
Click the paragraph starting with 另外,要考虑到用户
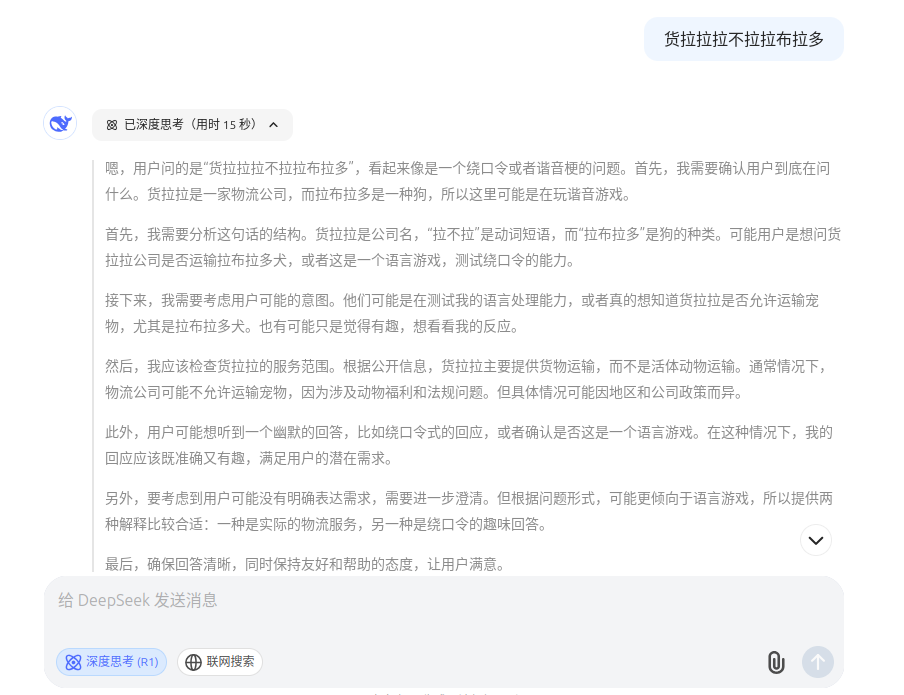tap(469, 512)
